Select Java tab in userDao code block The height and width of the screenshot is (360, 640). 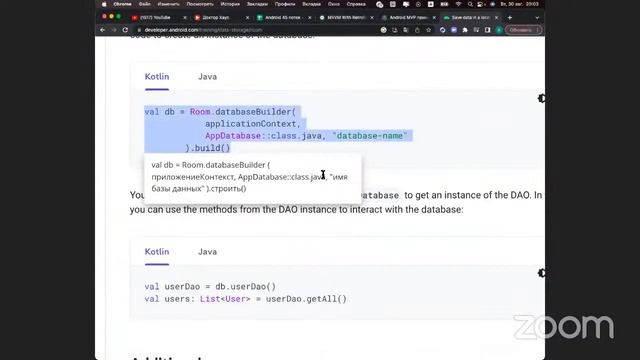[207, 252]
